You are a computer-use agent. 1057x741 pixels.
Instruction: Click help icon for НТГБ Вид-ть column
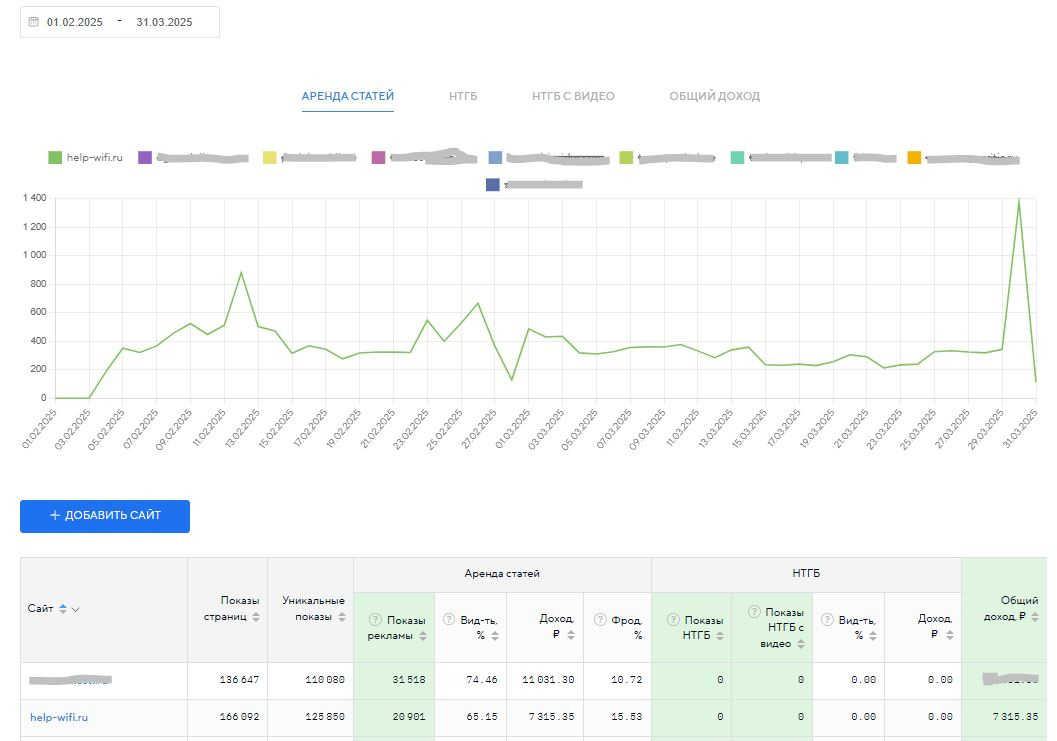point(827,620)
